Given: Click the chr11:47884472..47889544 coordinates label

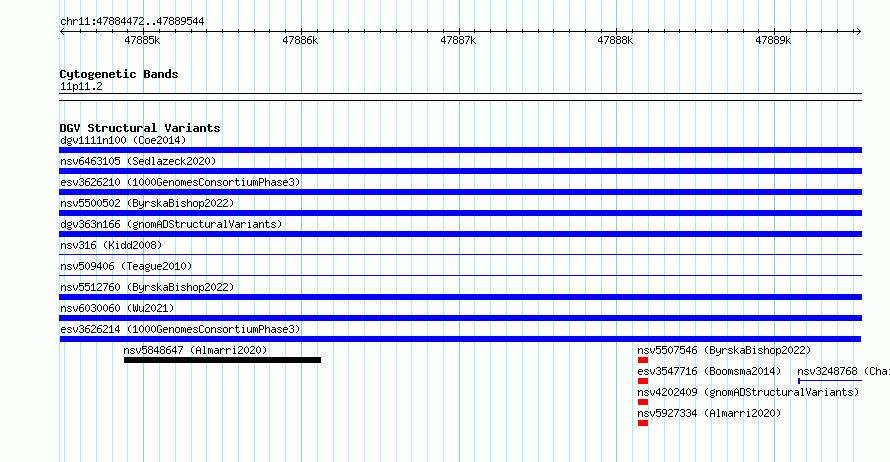Looking at the screenshot, I should pos(132,22).
